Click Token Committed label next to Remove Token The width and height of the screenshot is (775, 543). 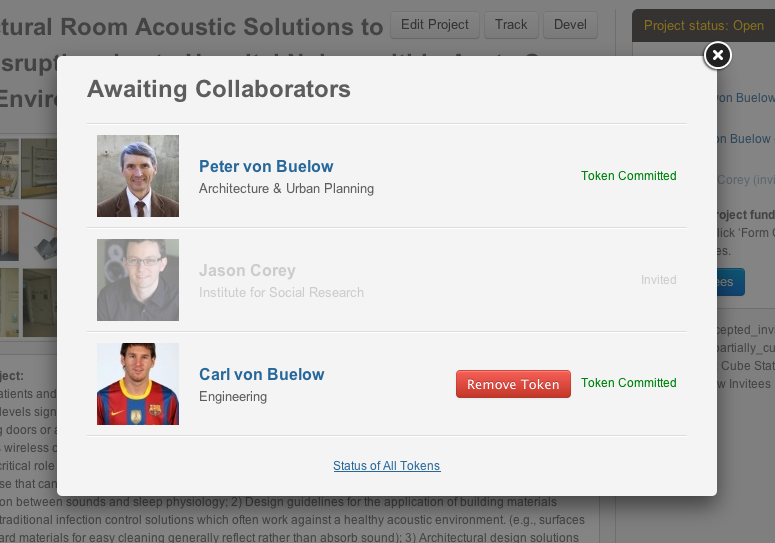[628, 383]
